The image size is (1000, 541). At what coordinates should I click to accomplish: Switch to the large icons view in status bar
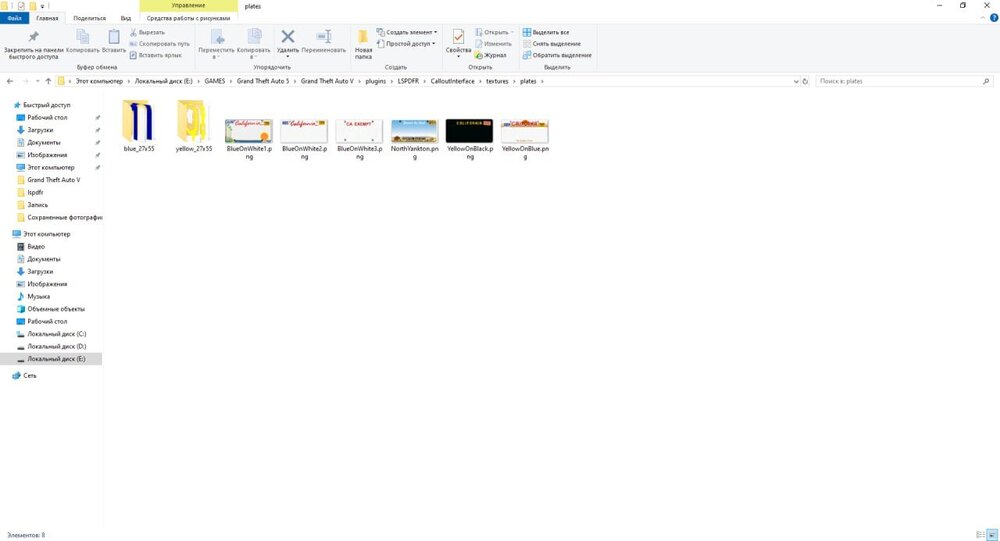(x=992, y=535)
